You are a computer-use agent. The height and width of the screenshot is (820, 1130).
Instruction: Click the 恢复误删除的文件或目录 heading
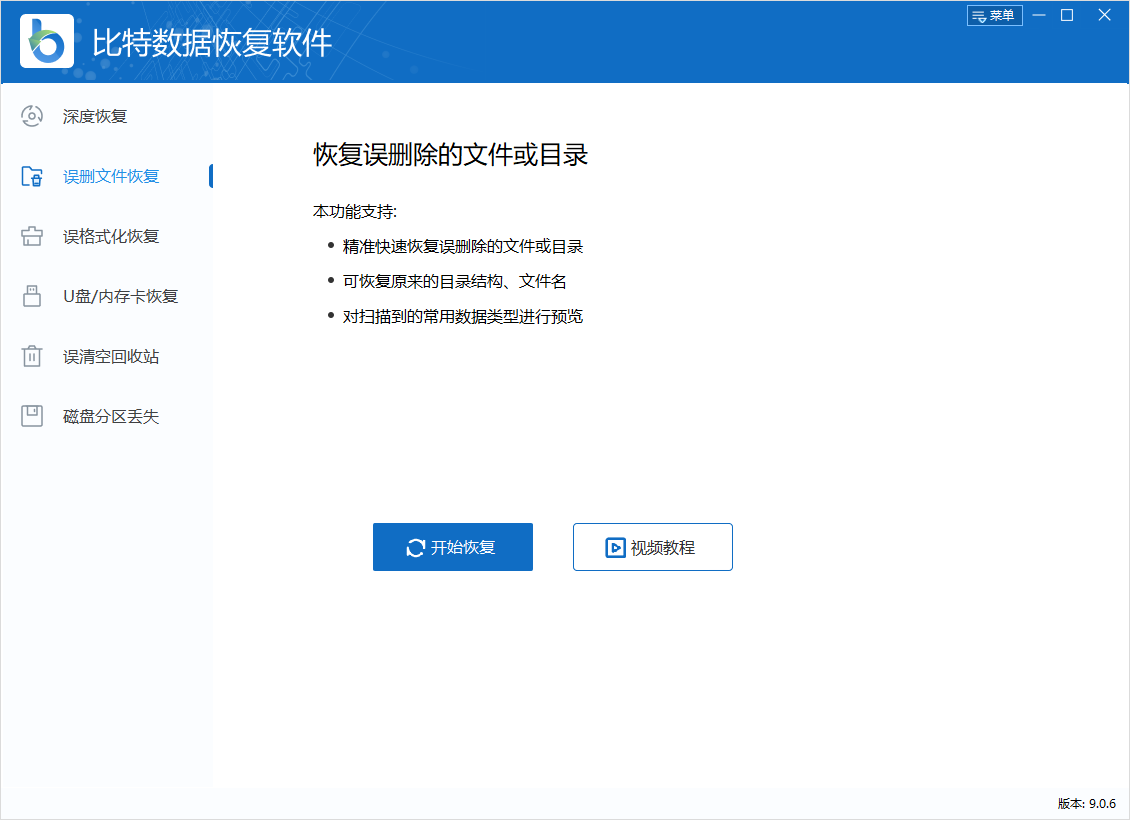click(449, 155)
